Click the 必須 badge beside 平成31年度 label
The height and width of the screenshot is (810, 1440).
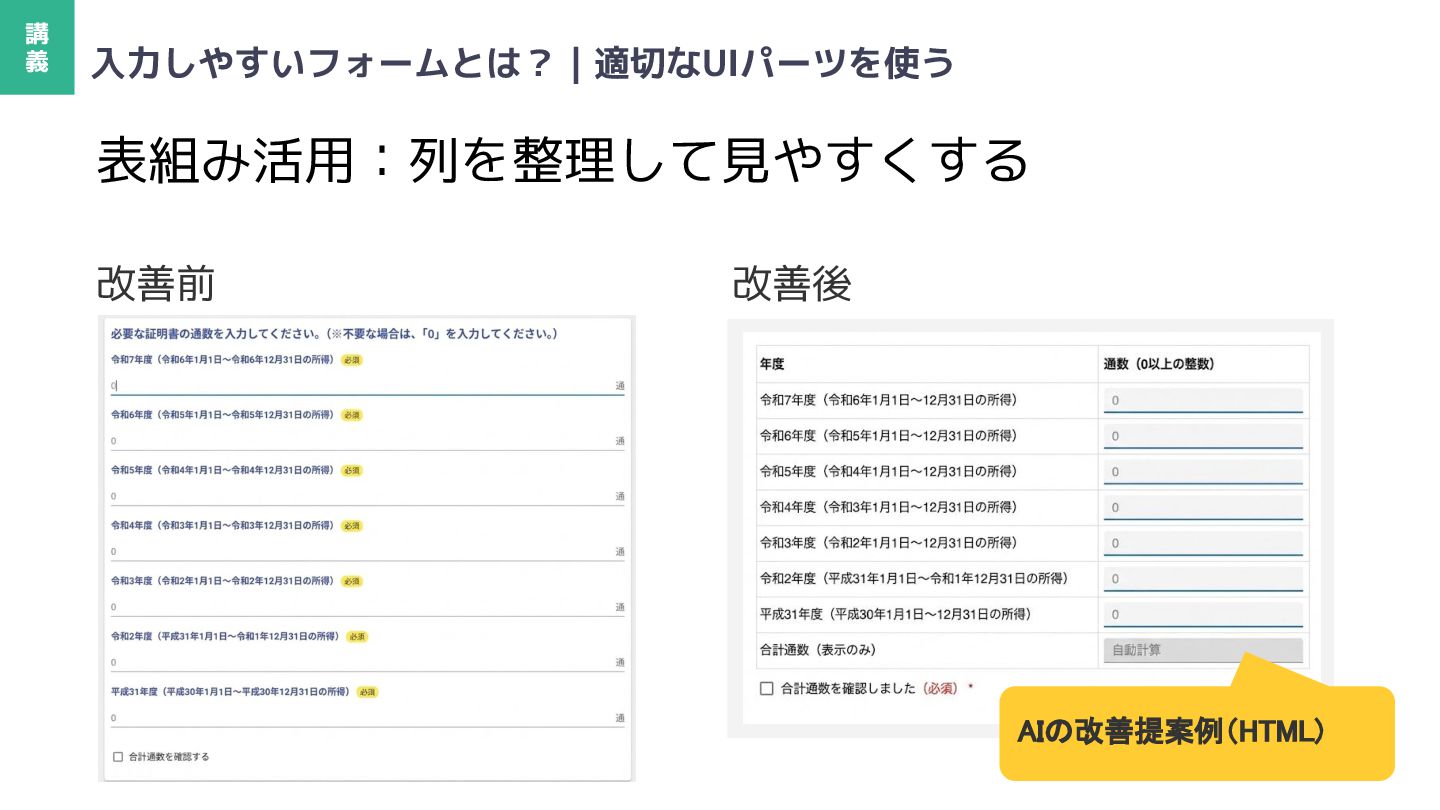pos(367,692)
